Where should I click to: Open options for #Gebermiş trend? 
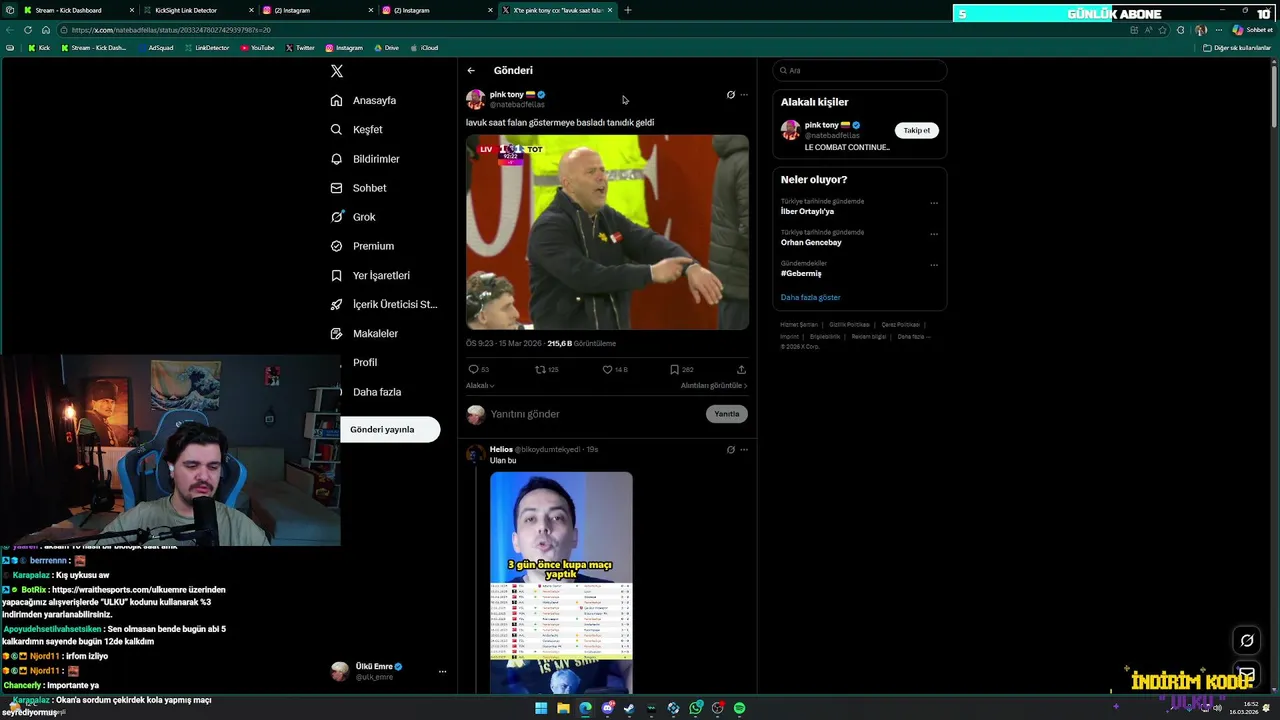click(x=934, y=265)
